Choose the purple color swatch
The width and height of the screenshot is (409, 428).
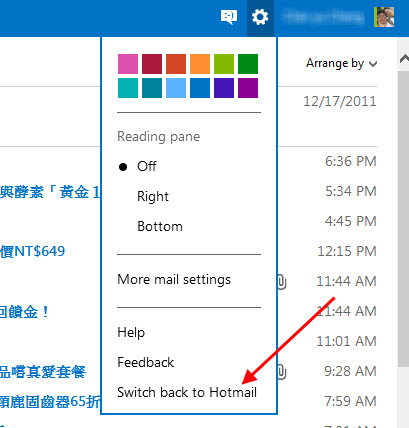248,88
